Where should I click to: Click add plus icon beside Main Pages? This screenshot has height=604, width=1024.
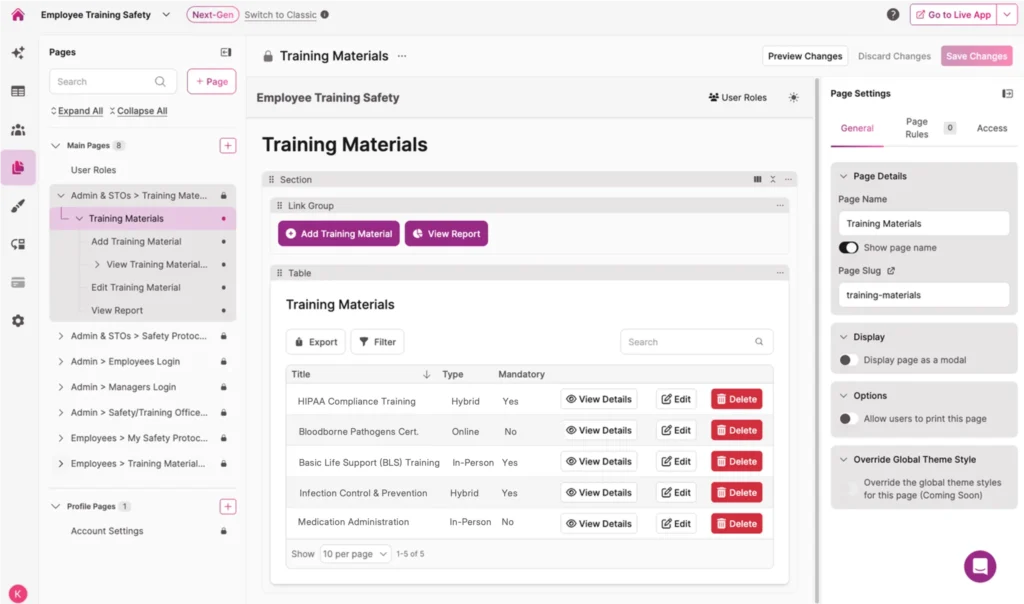click(228, 146)
